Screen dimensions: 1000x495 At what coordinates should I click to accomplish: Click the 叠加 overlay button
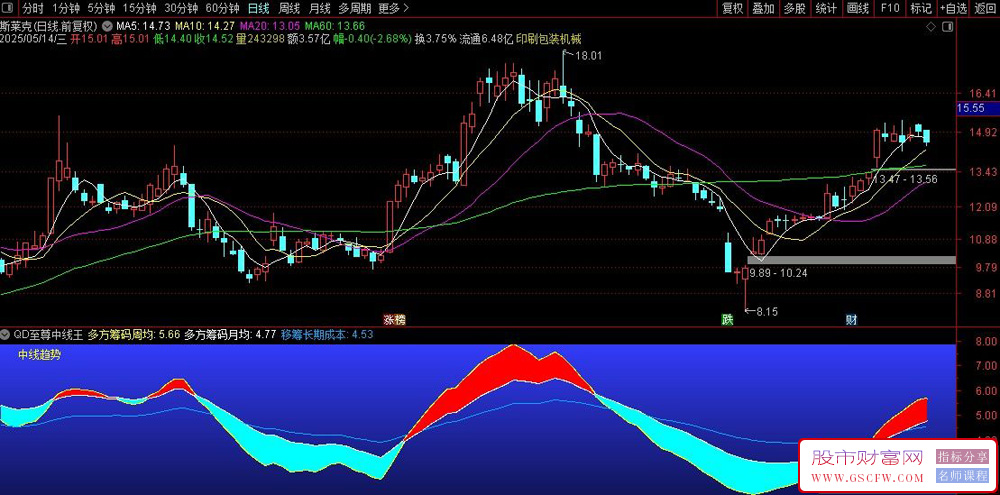coord(763,8)
